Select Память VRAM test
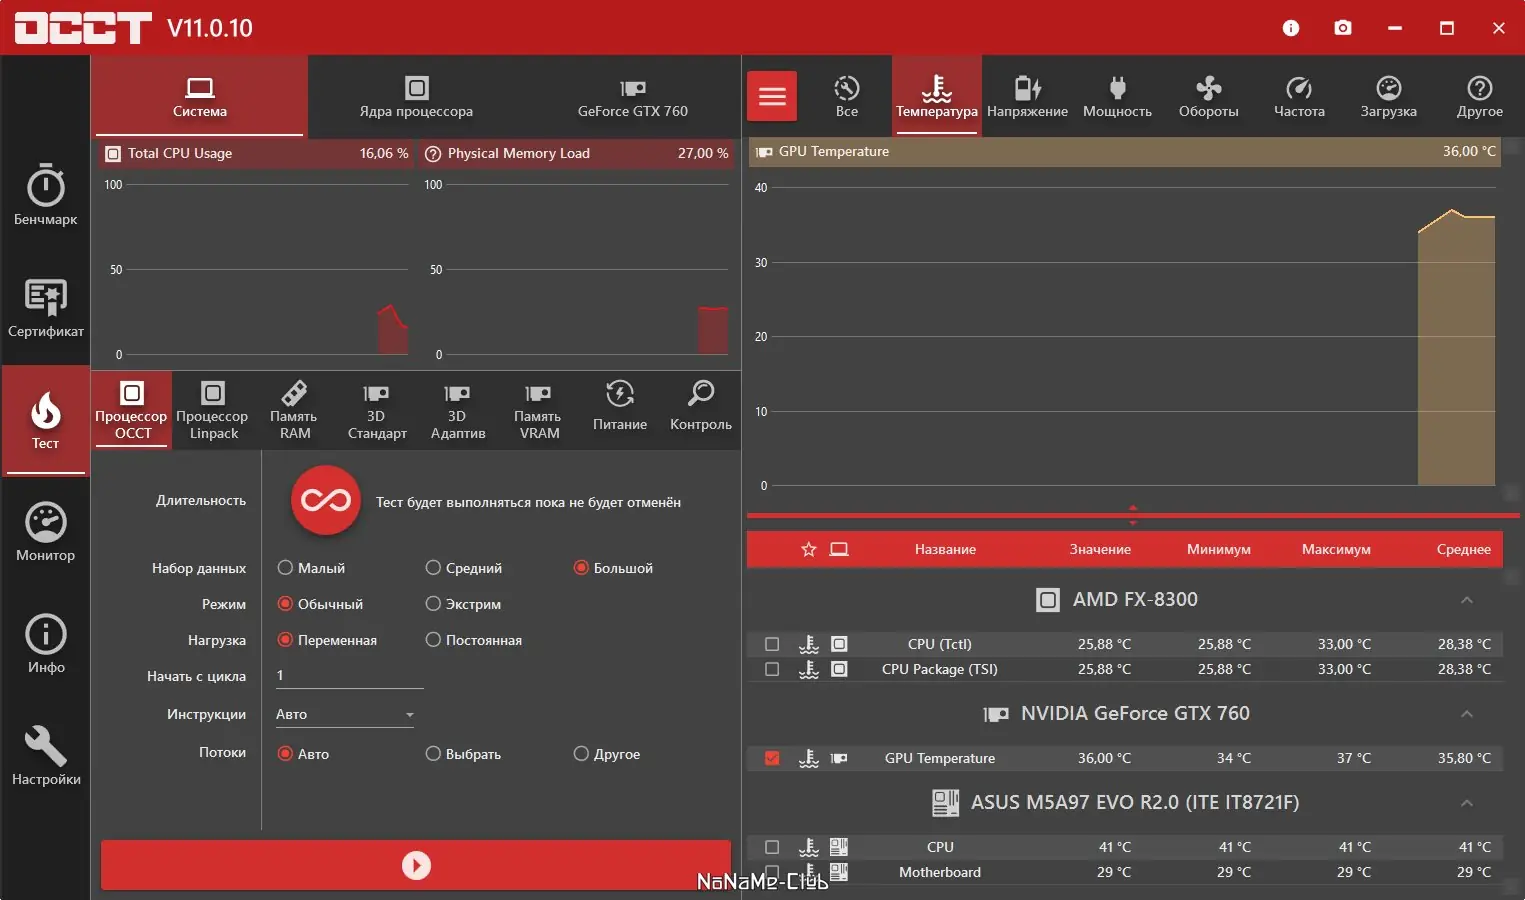The height and width of the screenshot is (900, 1525). pyautogui.click(x=538, y=410)
